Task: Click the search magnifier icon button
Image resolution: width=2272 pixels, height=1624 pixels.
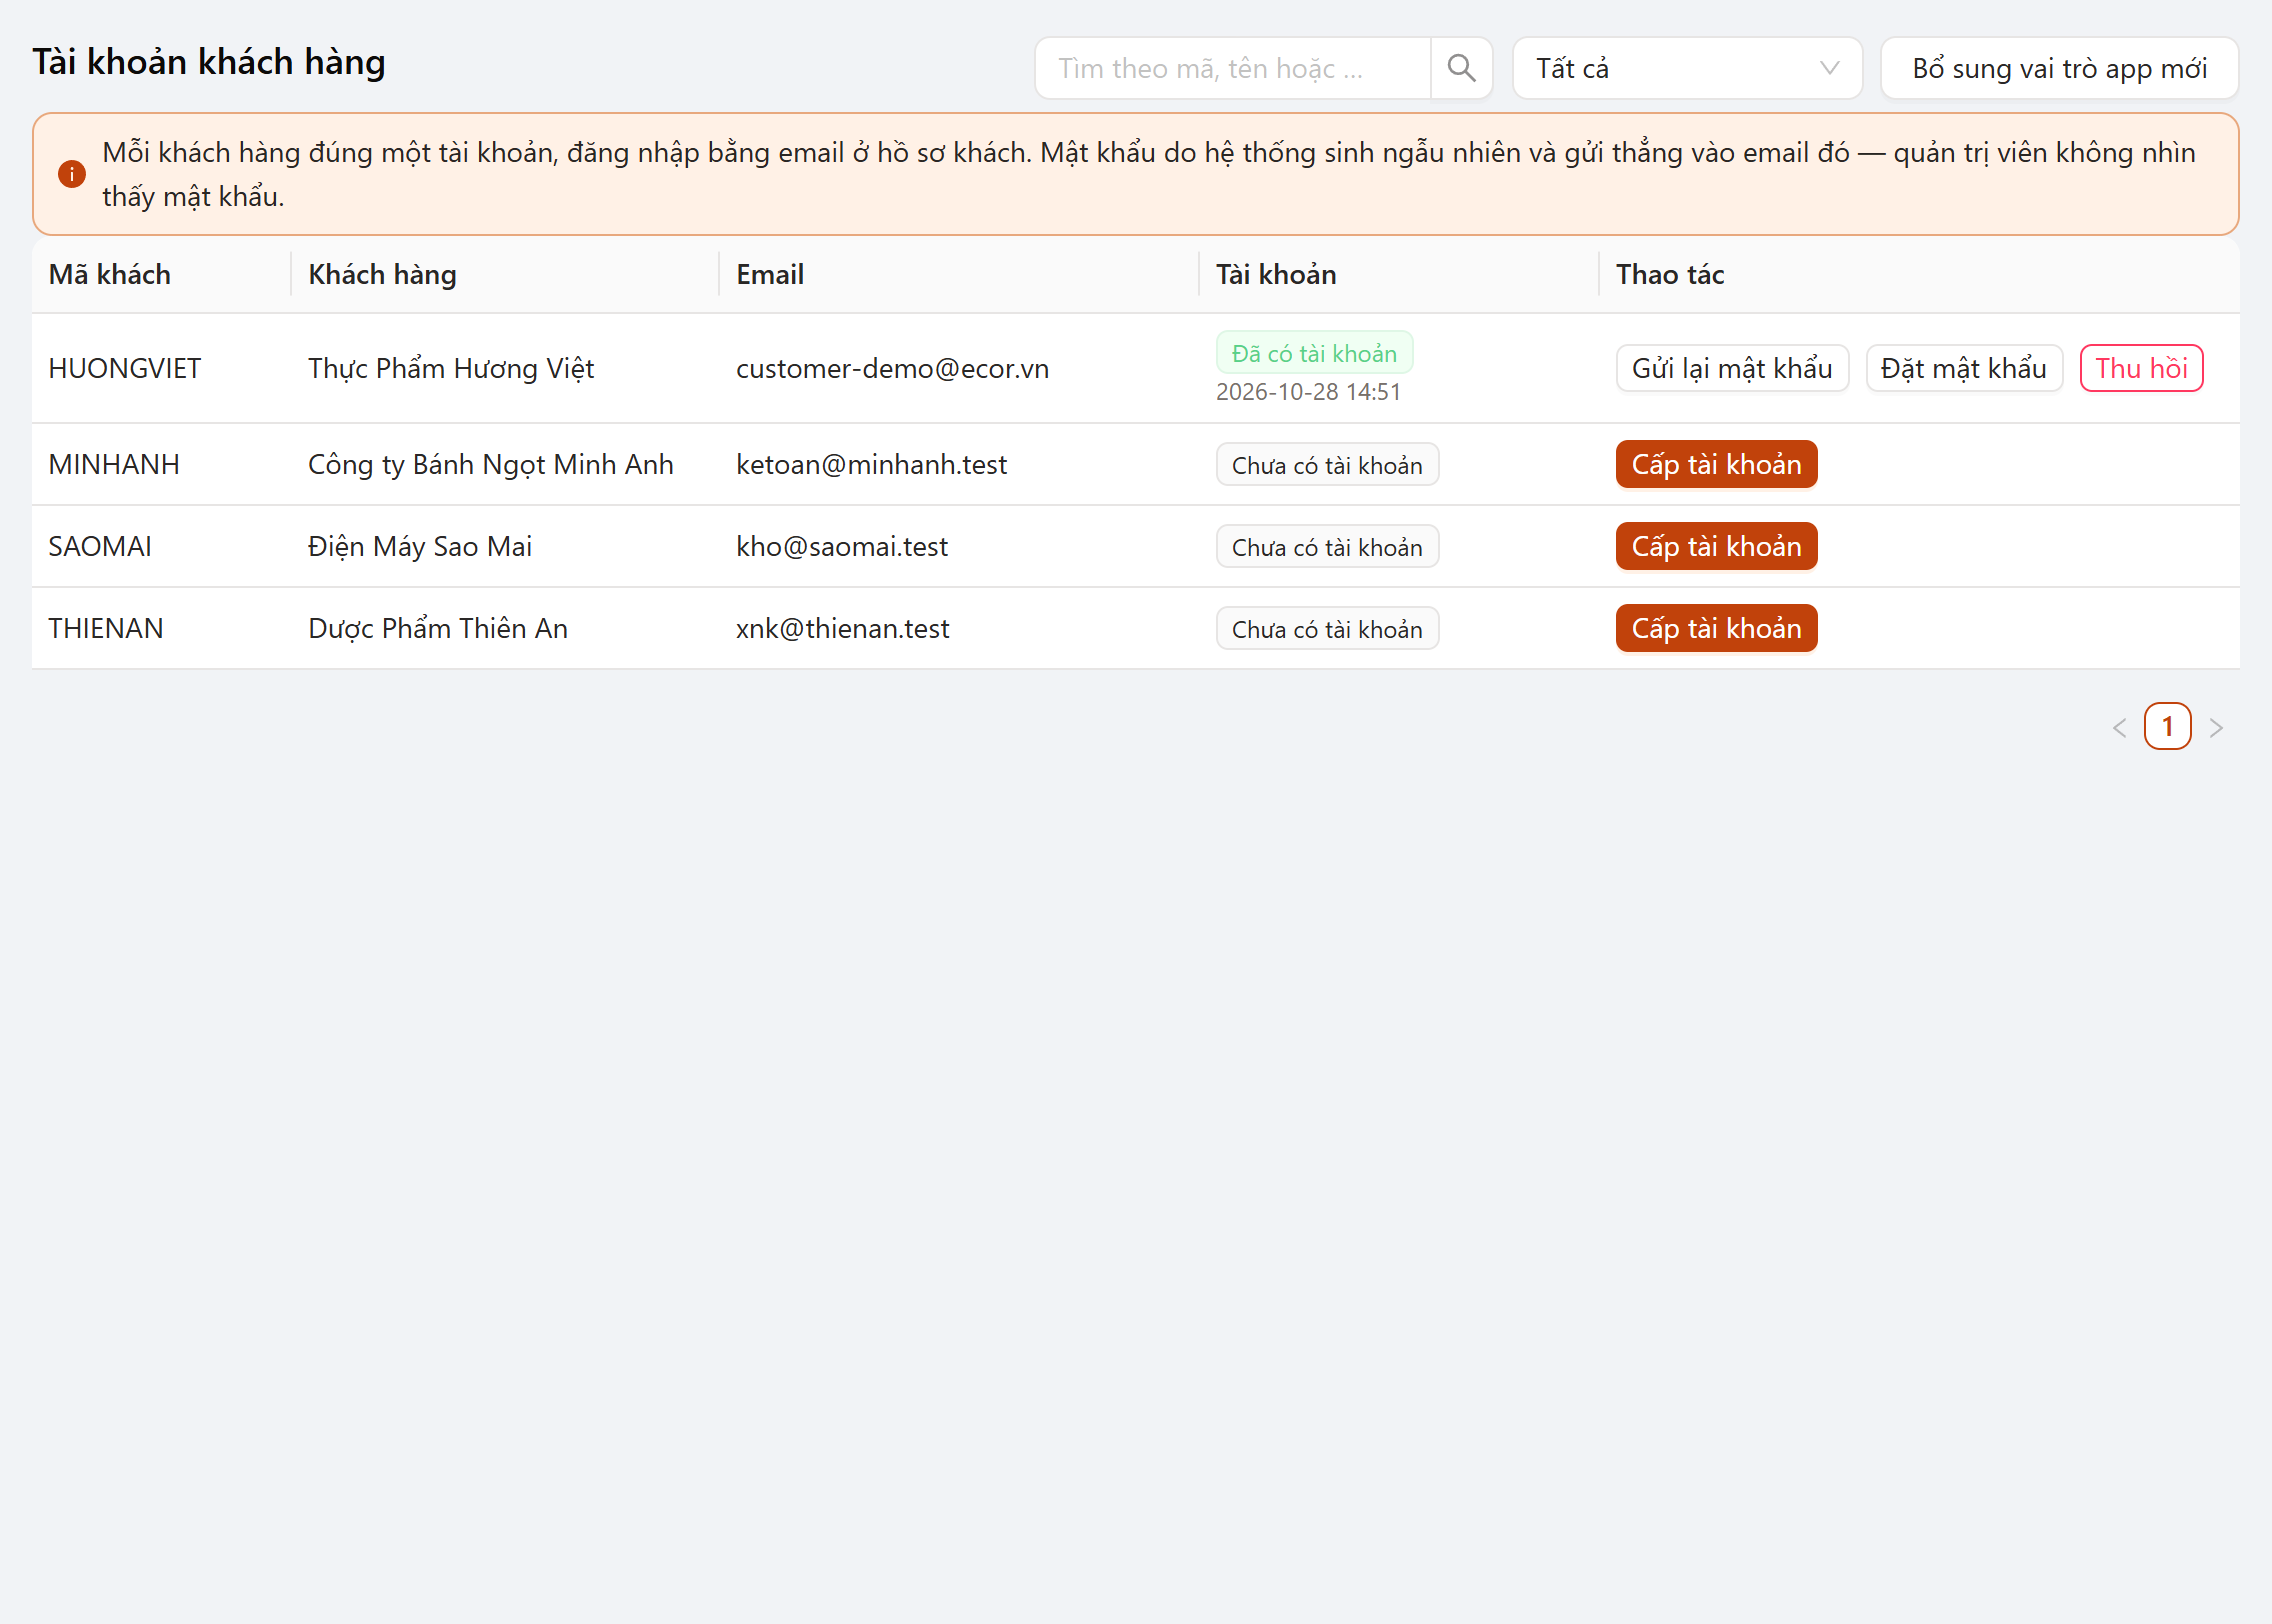Action: (1461, 68)
